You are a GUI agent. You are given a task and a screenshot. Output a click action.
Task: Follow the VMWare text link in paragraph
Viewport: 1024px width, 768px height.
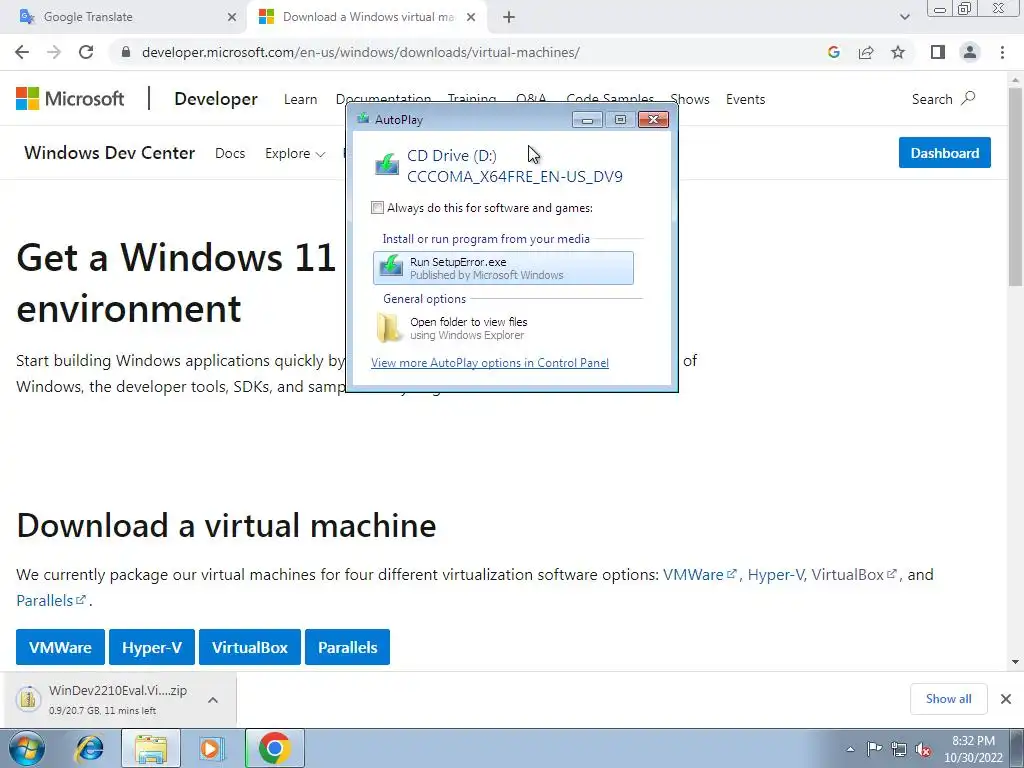coord(699,575)
